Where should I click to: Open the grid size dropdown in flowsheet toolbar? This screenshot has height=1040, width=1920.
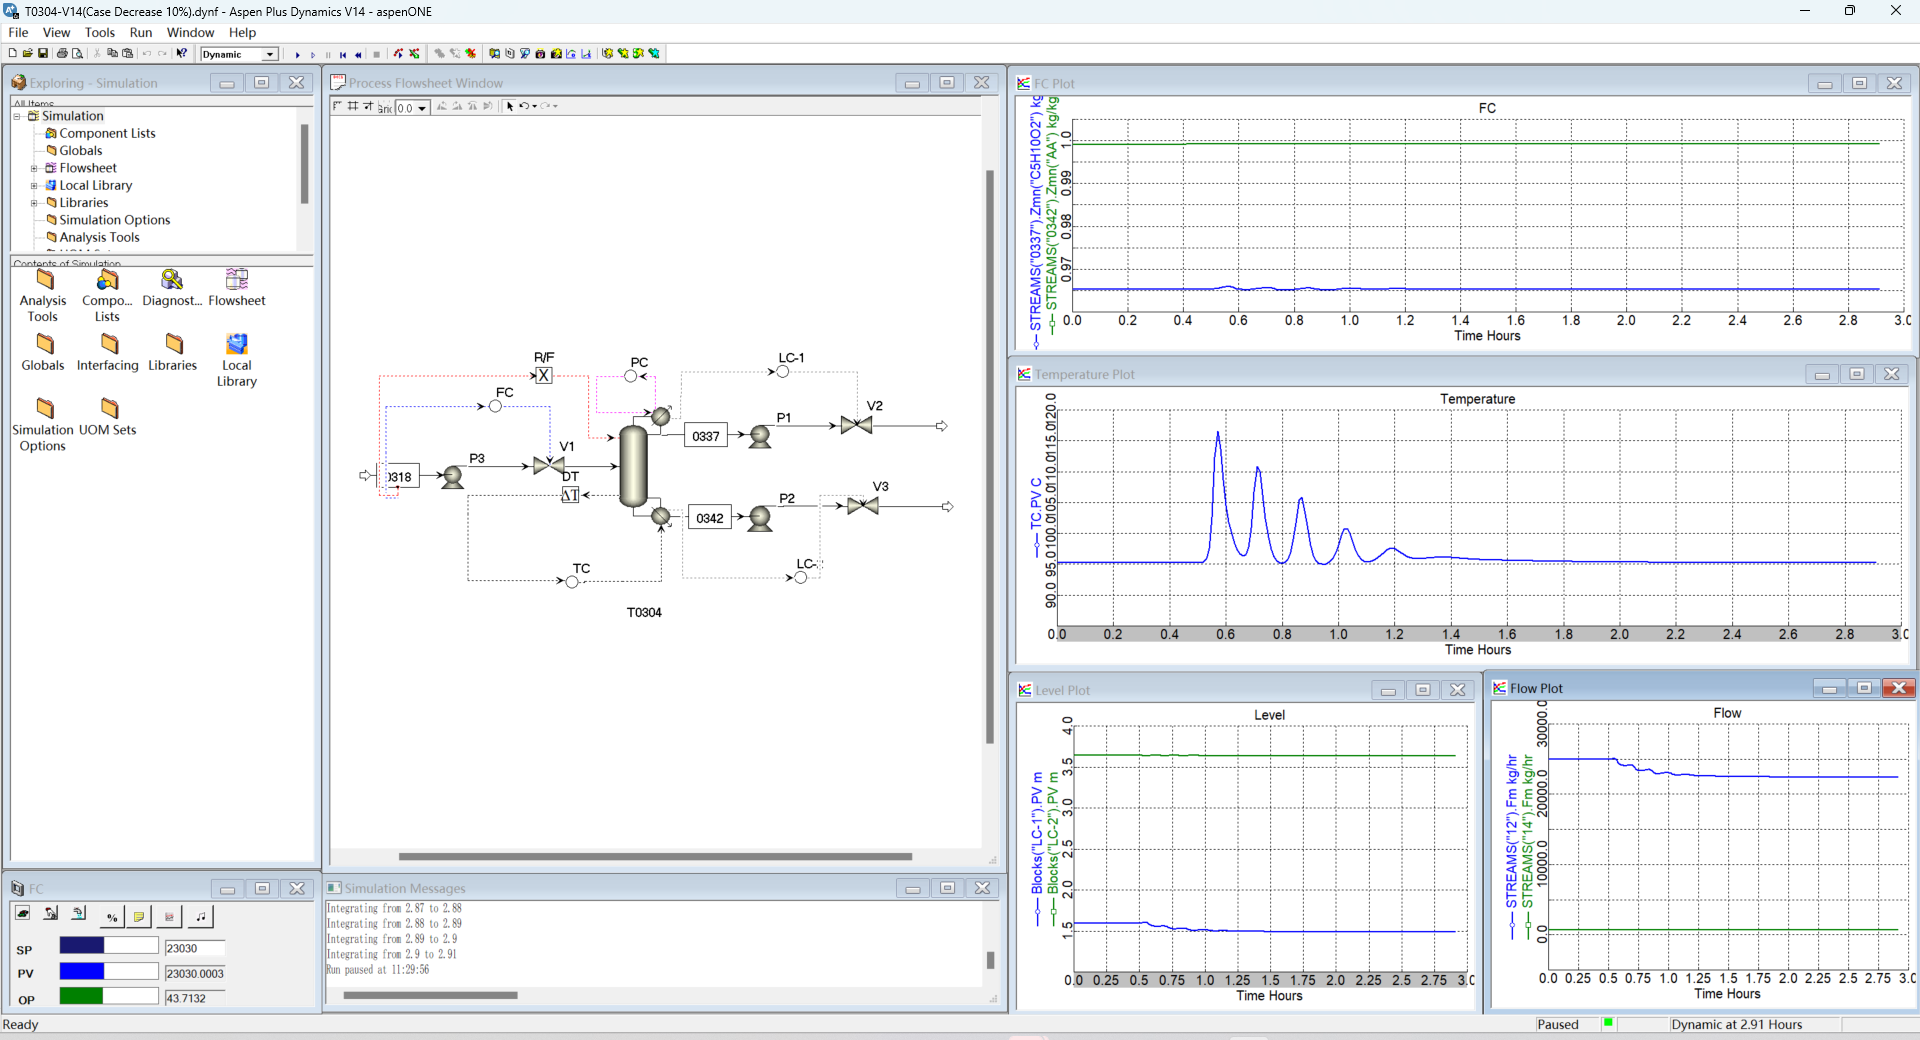[x=422, y=108]
